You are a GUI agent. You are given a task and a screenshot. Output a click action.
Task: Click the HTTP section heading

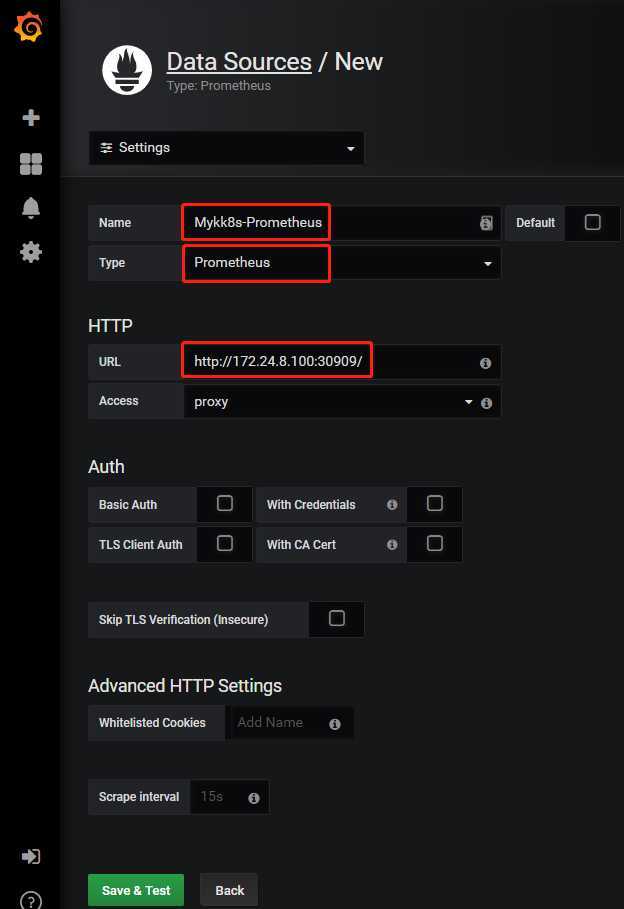point(110,326)
